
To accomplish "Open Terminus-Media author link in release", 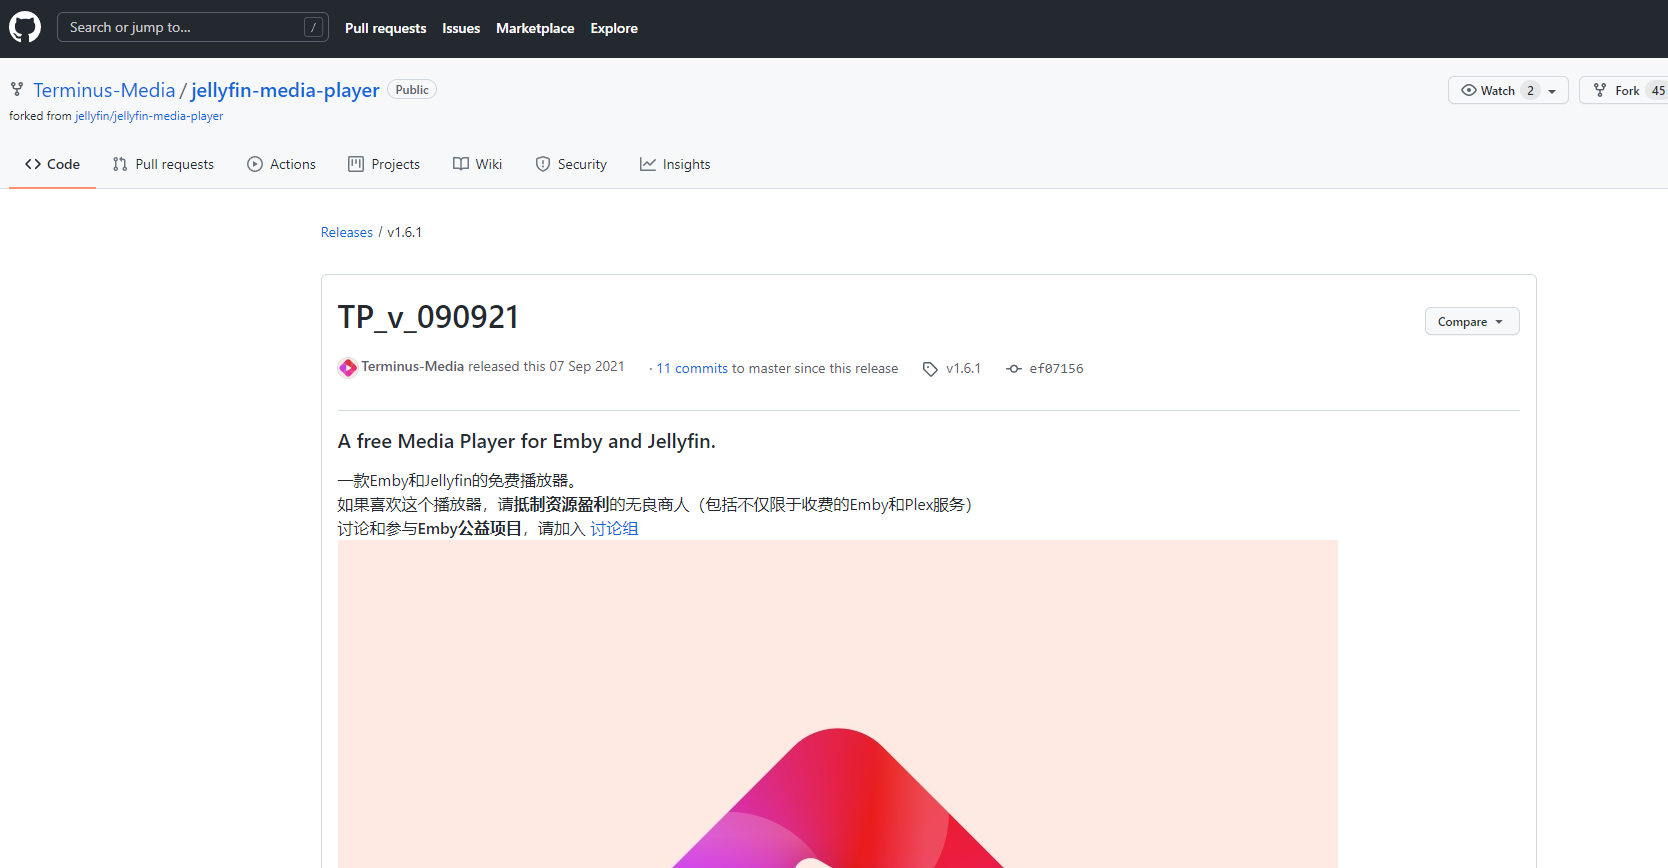I will [413, 367].
